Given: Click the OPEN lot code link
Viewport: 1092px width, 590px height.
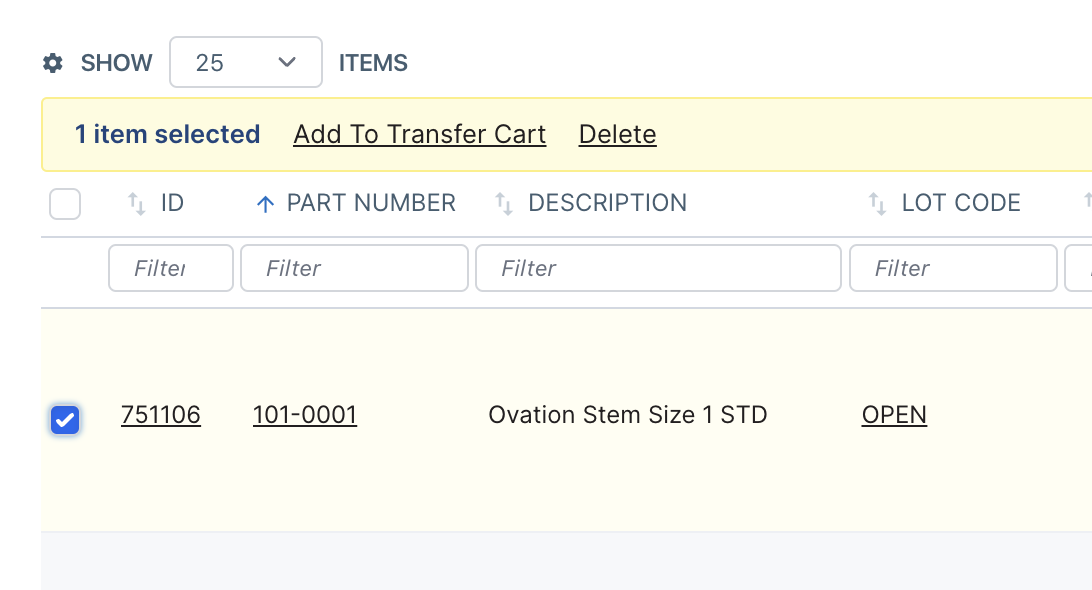Looking at the screenshot, I should [894, 415].
